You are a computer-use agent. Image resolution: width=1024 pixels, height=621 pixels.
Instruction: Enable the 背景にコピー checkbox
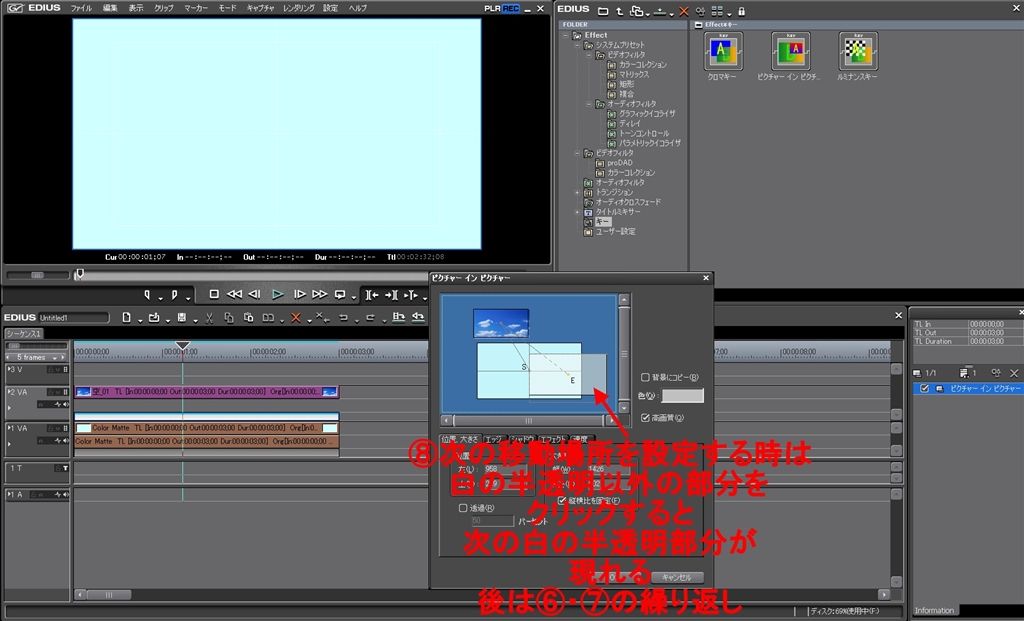pos(645,378)
